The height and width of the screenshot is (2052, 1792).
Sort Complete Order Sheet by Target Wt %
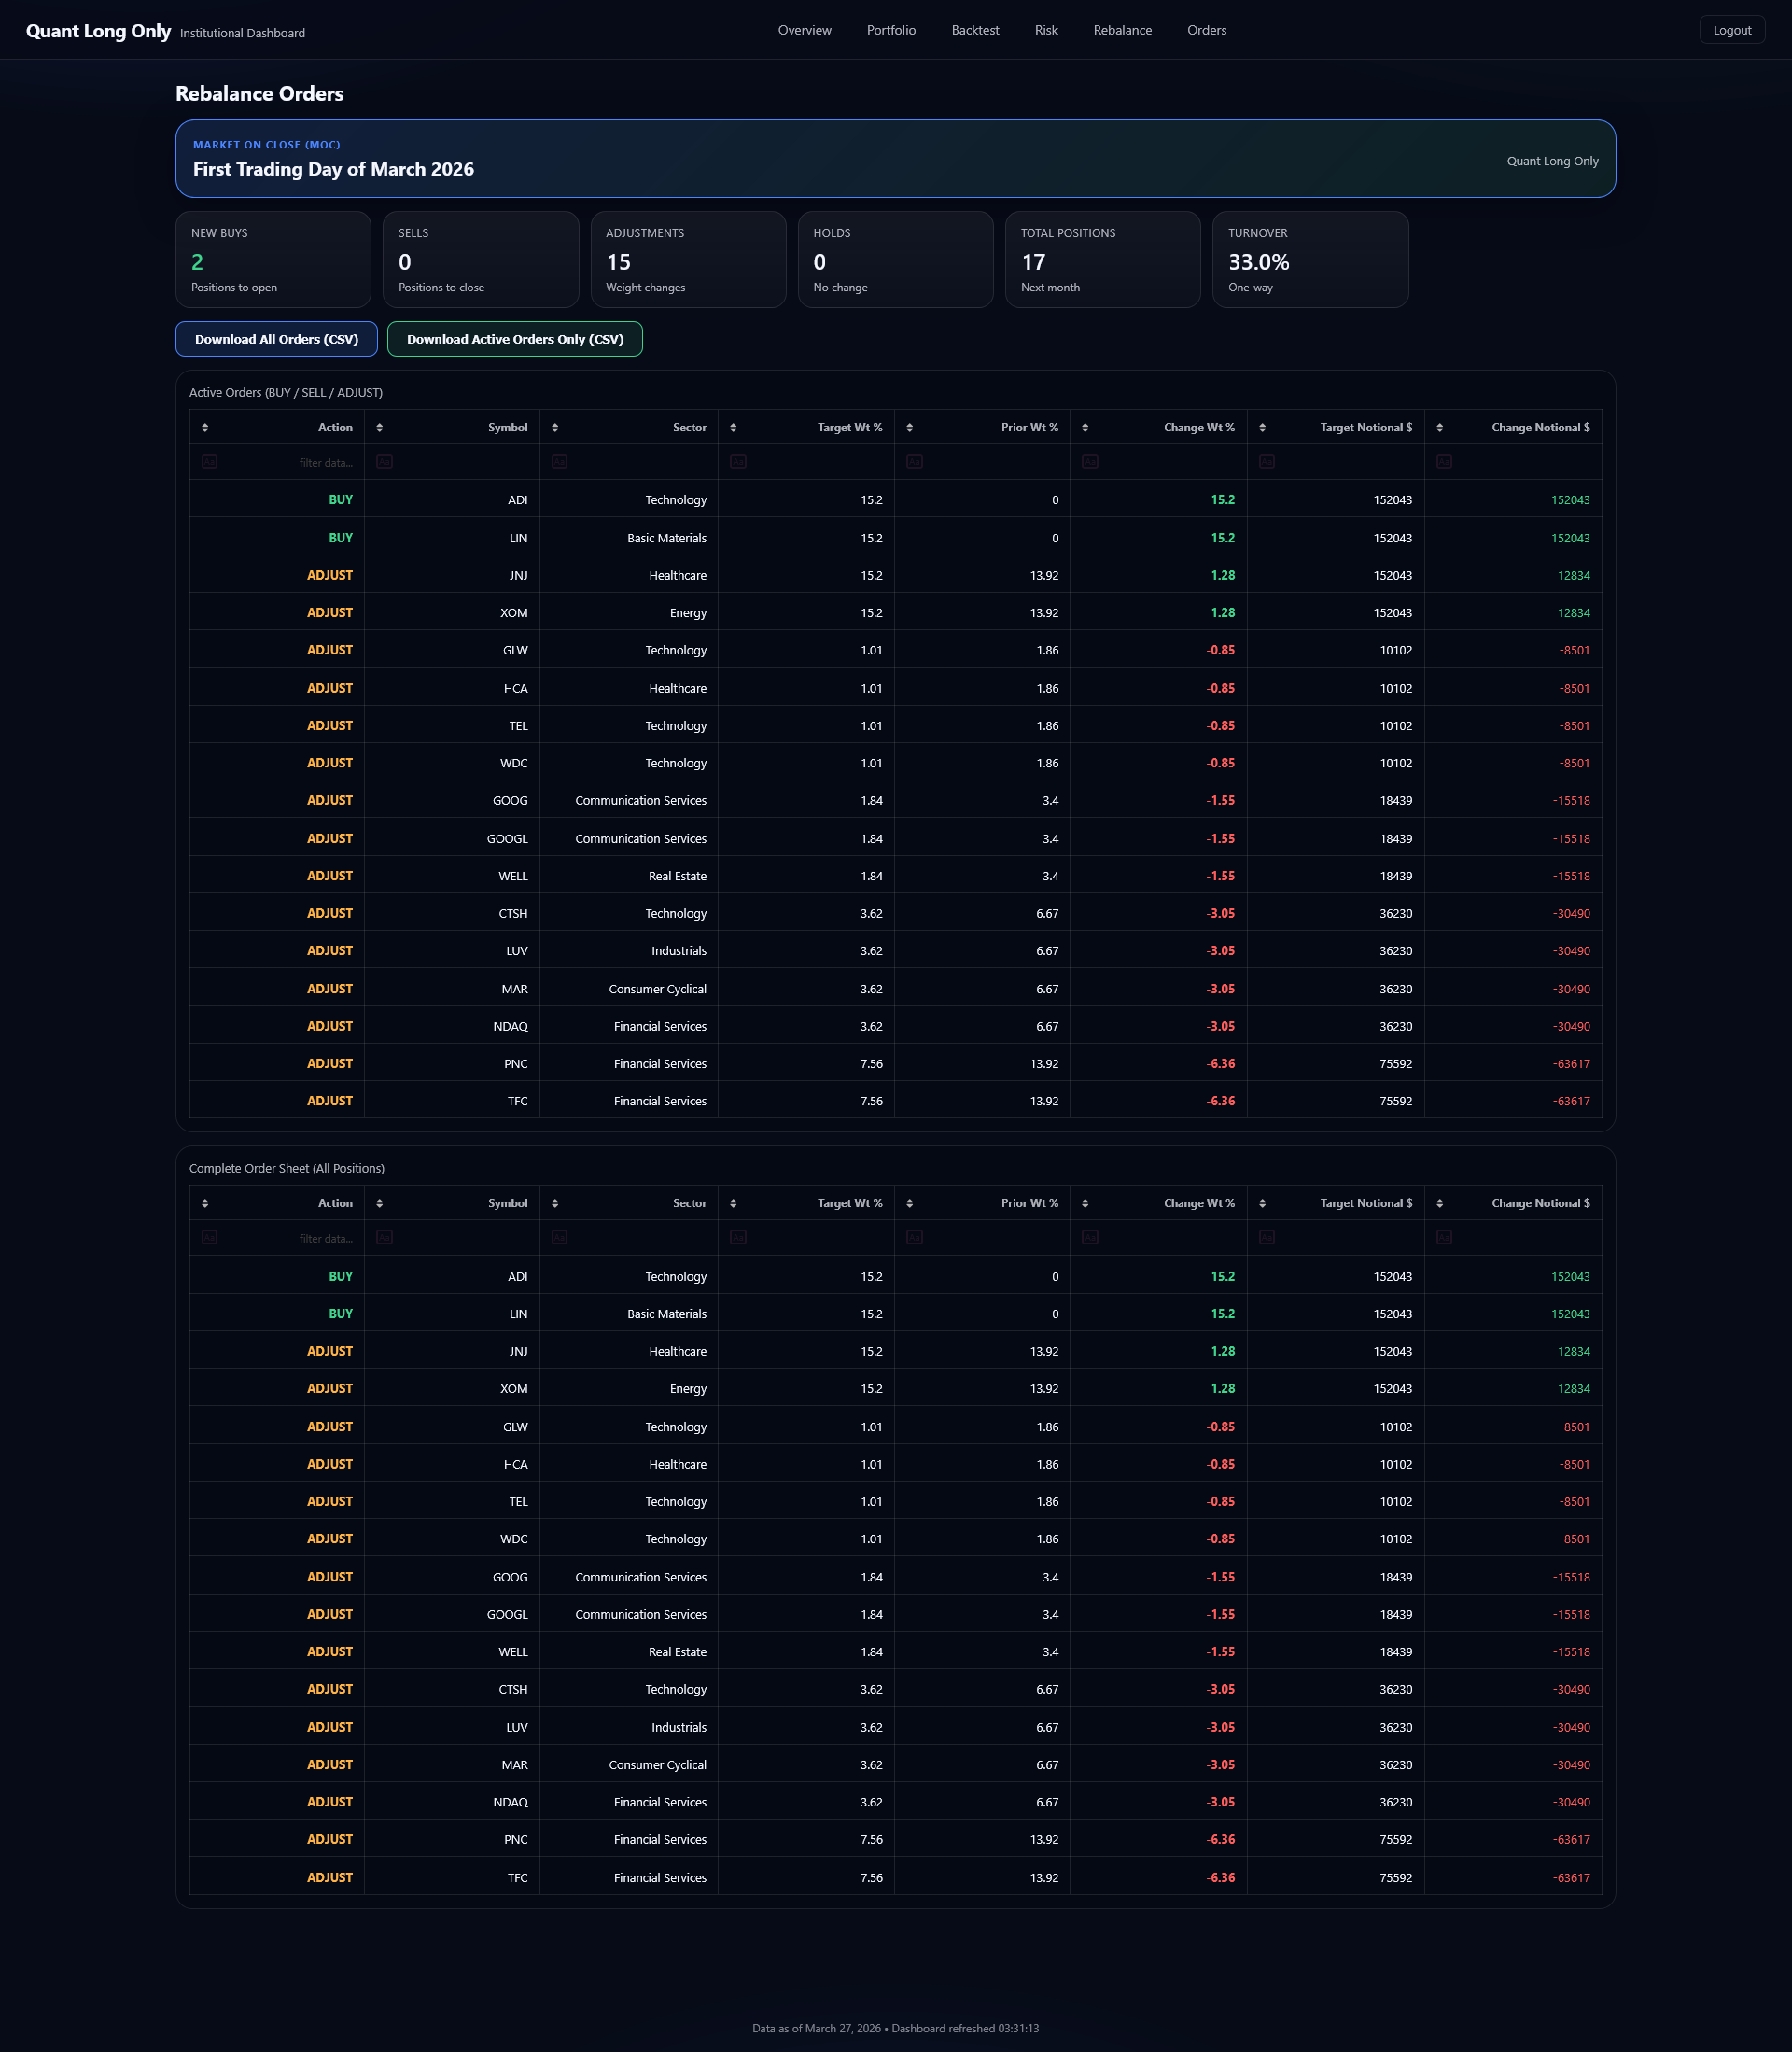point(733,1204)
